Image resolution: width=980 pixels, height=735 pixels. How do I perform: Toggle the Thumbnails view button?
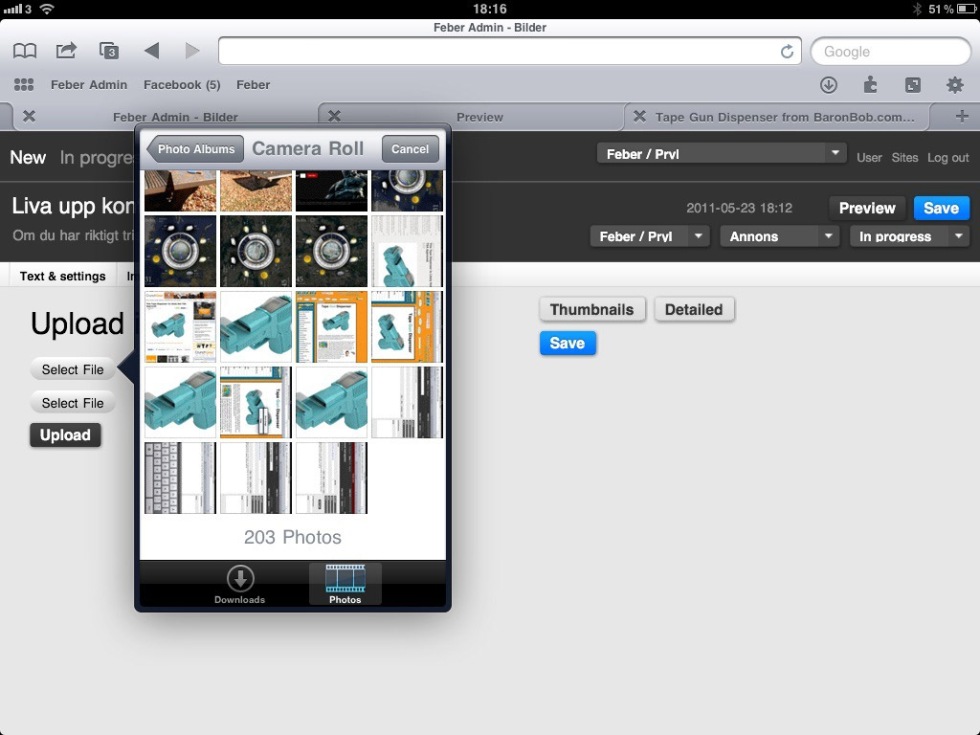(x=592, y=310)
